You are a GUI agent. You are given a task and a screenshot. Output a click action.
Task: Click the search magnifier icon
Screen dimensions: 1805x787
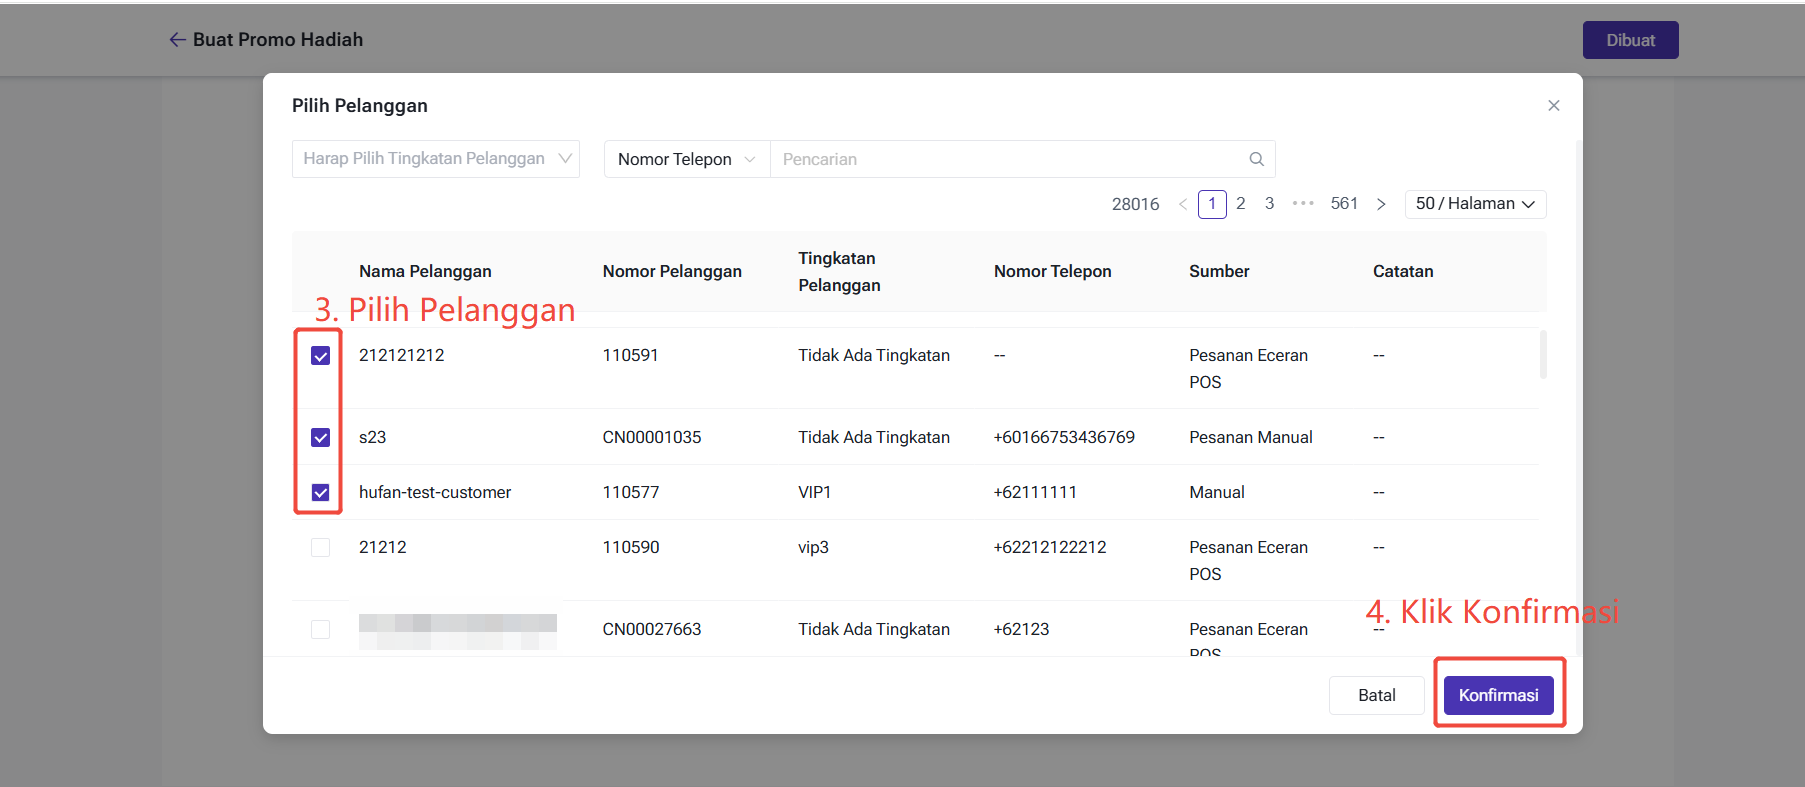tap(1256, 159)
